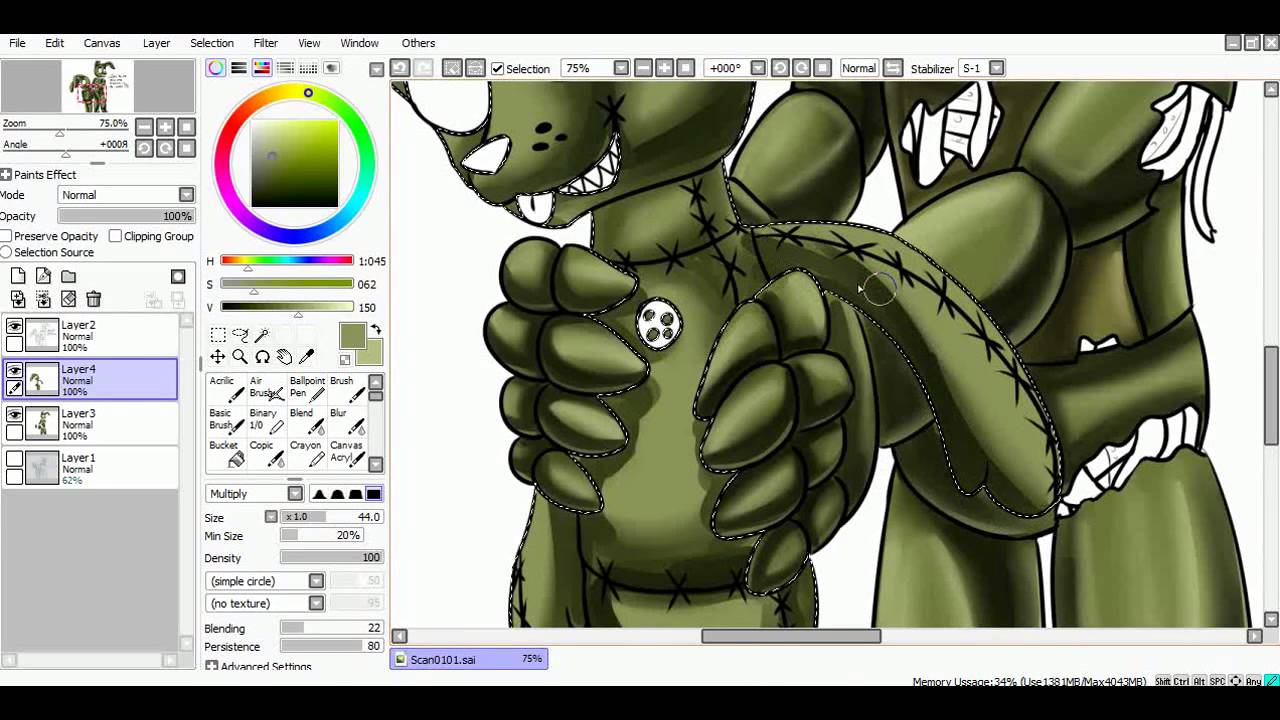Open the brush Multiply mode dropdown
Image resolution: width=1280 pixels, height=720 pixels.
coord(254,494)
